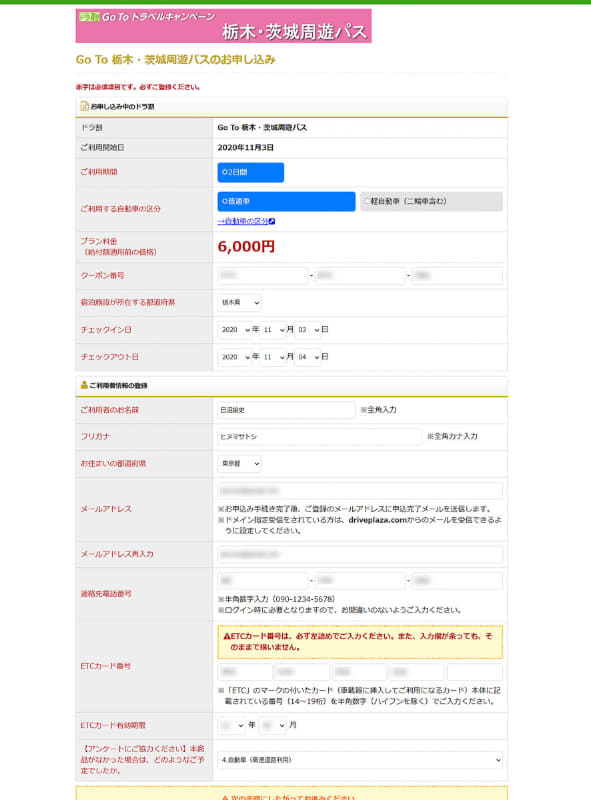Open the residence prefecture dropdown showing 東京都
Viewport: 591px width, 800px height.
click(x=239, y=464)
